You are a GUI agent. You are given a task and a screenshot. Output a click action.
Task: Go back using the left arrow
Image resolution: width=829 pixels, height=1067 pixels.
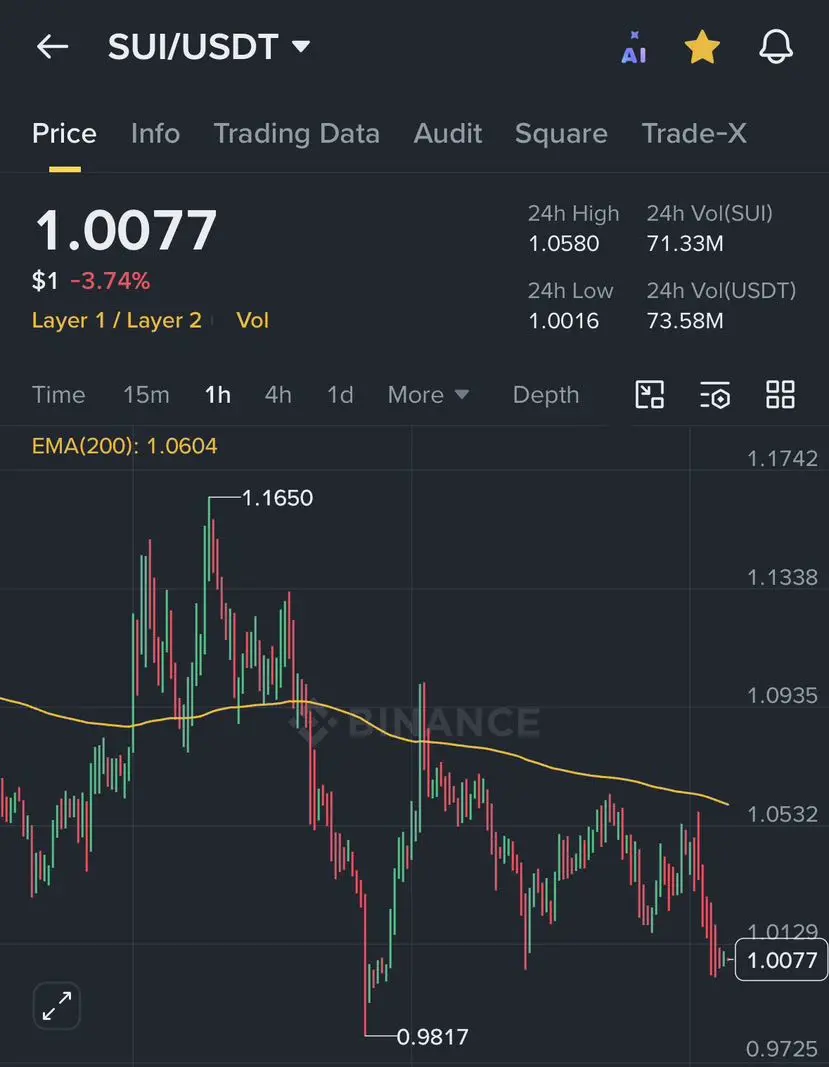52,47
